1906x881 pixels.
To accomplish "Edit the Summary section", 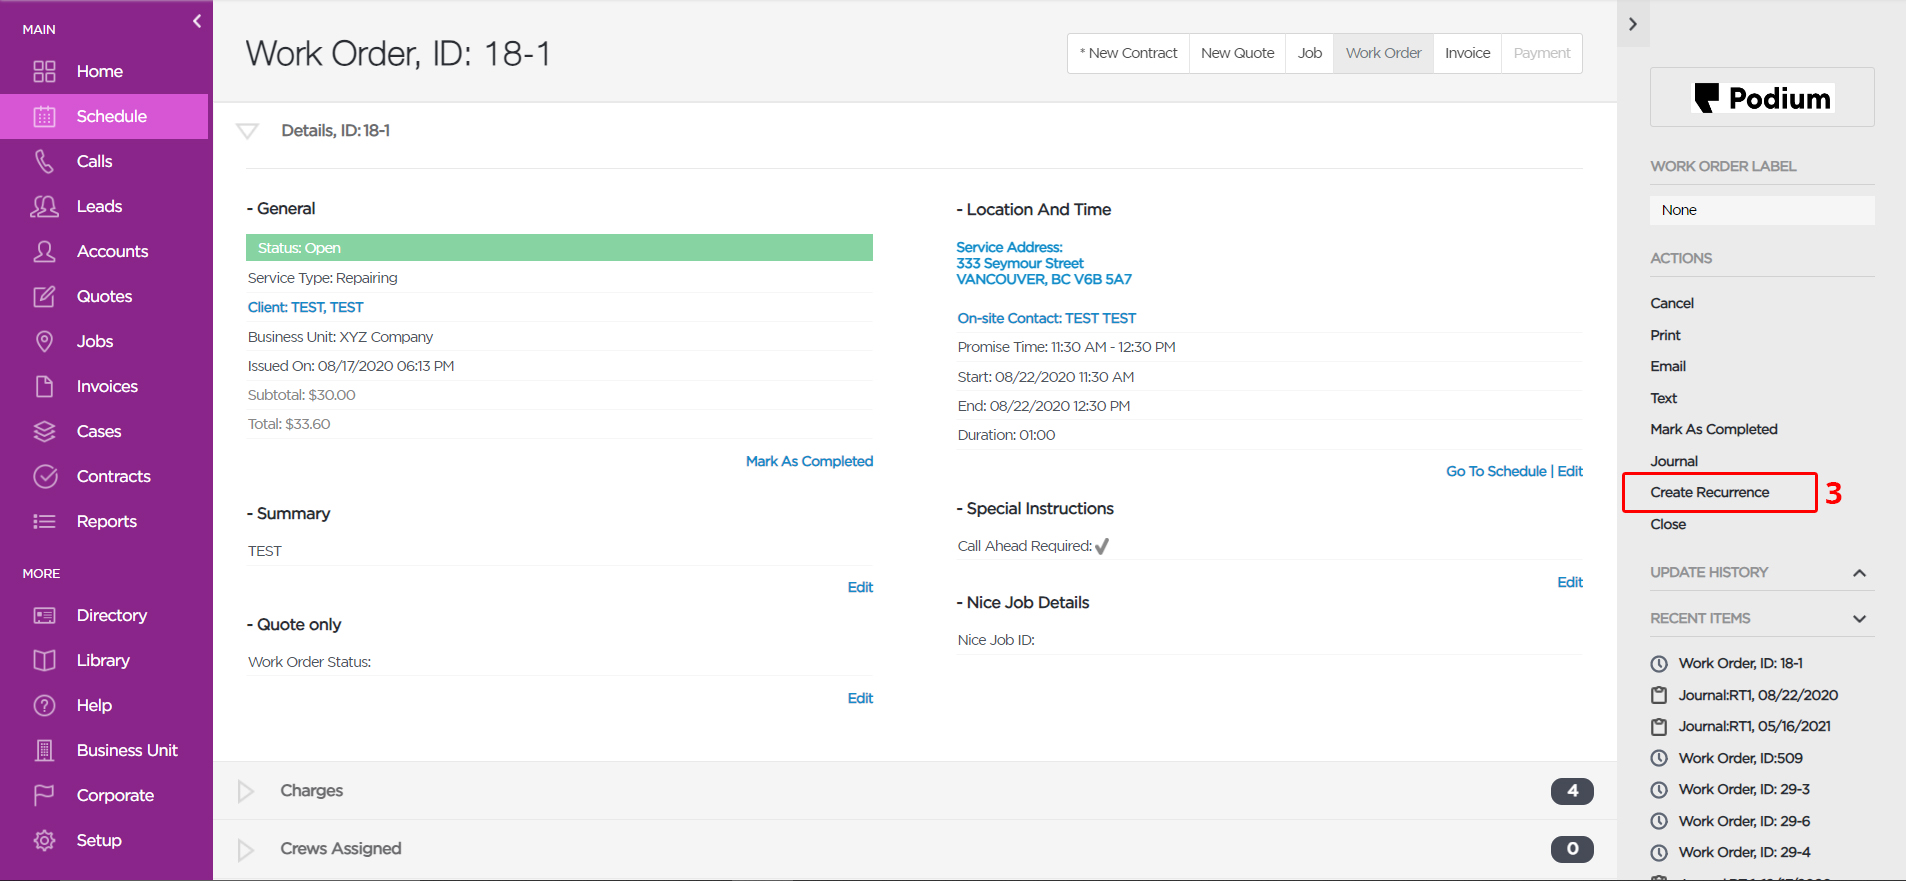I will tap(860, 587).
